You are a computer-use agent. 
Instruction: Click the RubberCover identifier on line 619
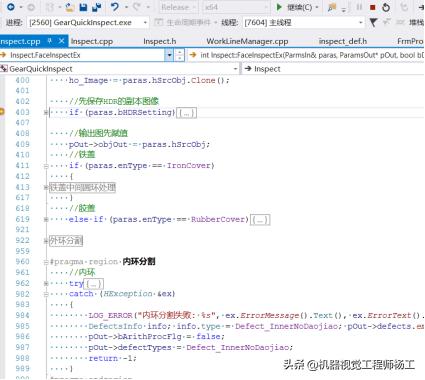click(218, 219)
